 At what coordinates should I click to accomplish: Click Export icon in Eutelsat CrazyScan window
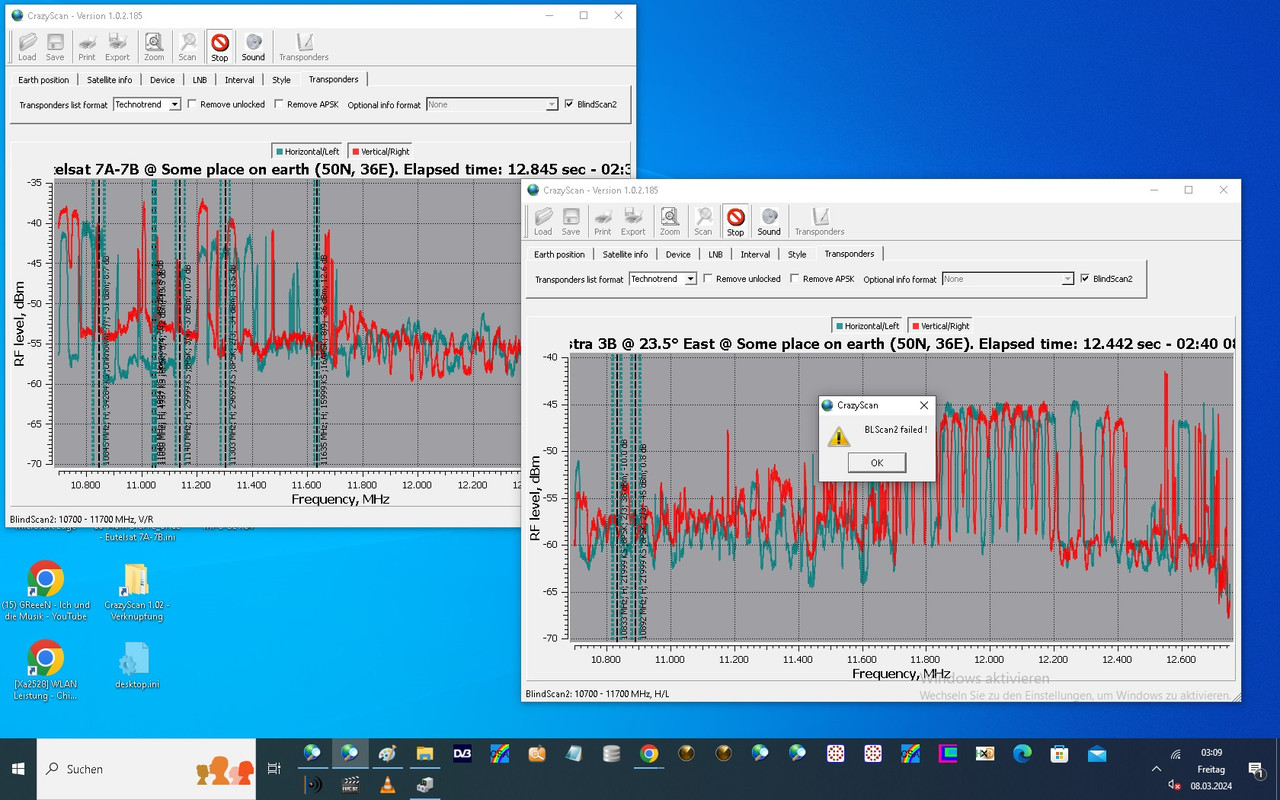pos(118,46)
